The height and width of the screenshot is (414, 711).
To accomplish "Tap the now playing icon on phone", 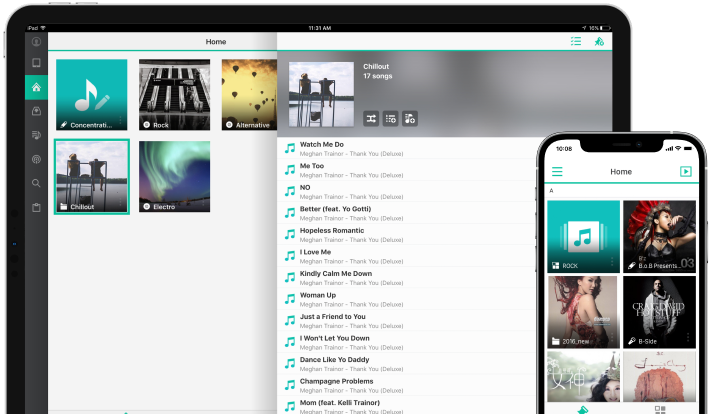I will tap(685, 172).
